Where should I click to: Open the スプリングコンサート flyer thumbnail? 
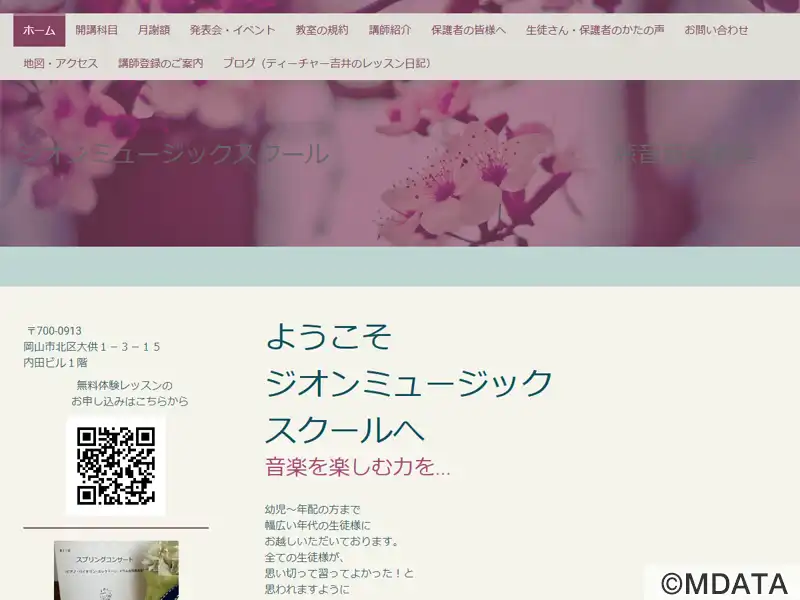pos(116,570)
